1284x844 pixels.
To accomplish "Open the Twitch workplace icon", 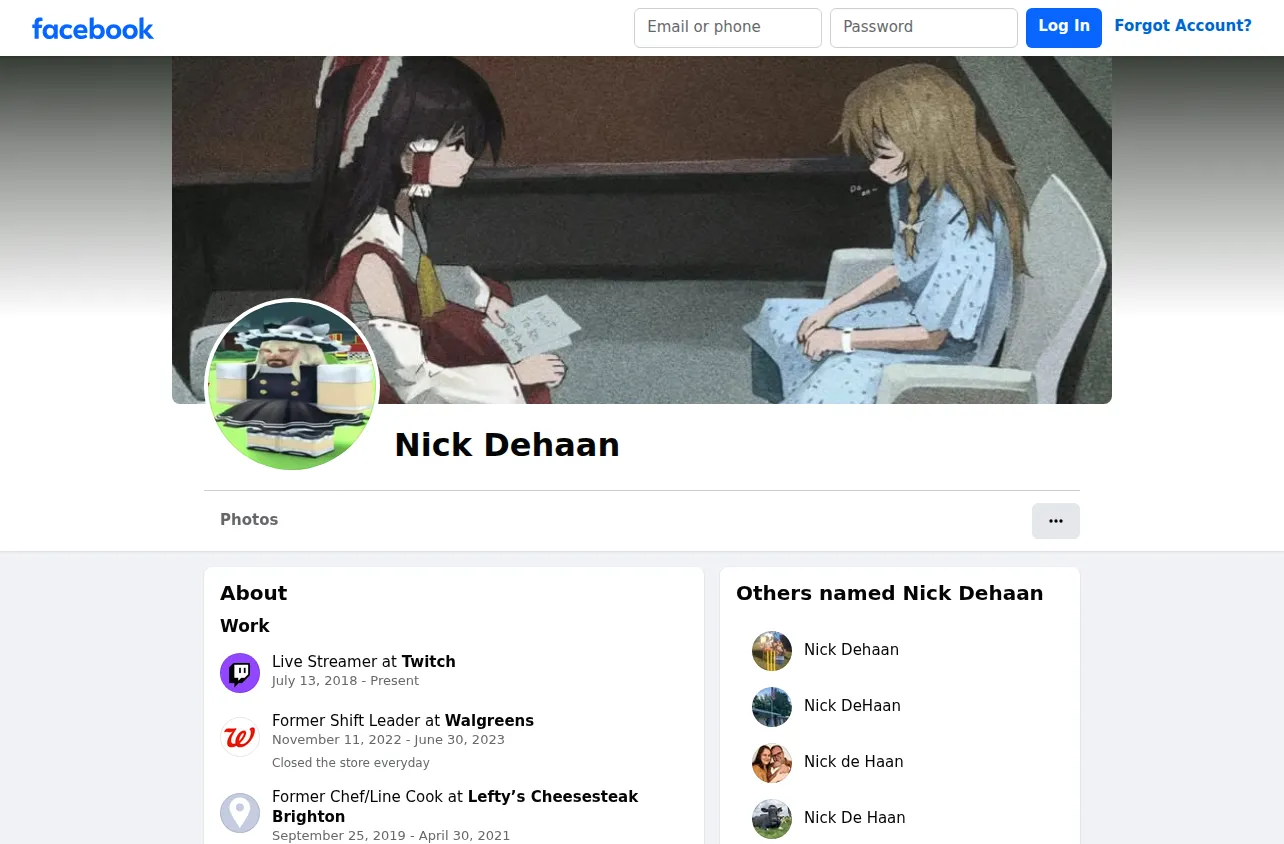I will tap(240, 673).
